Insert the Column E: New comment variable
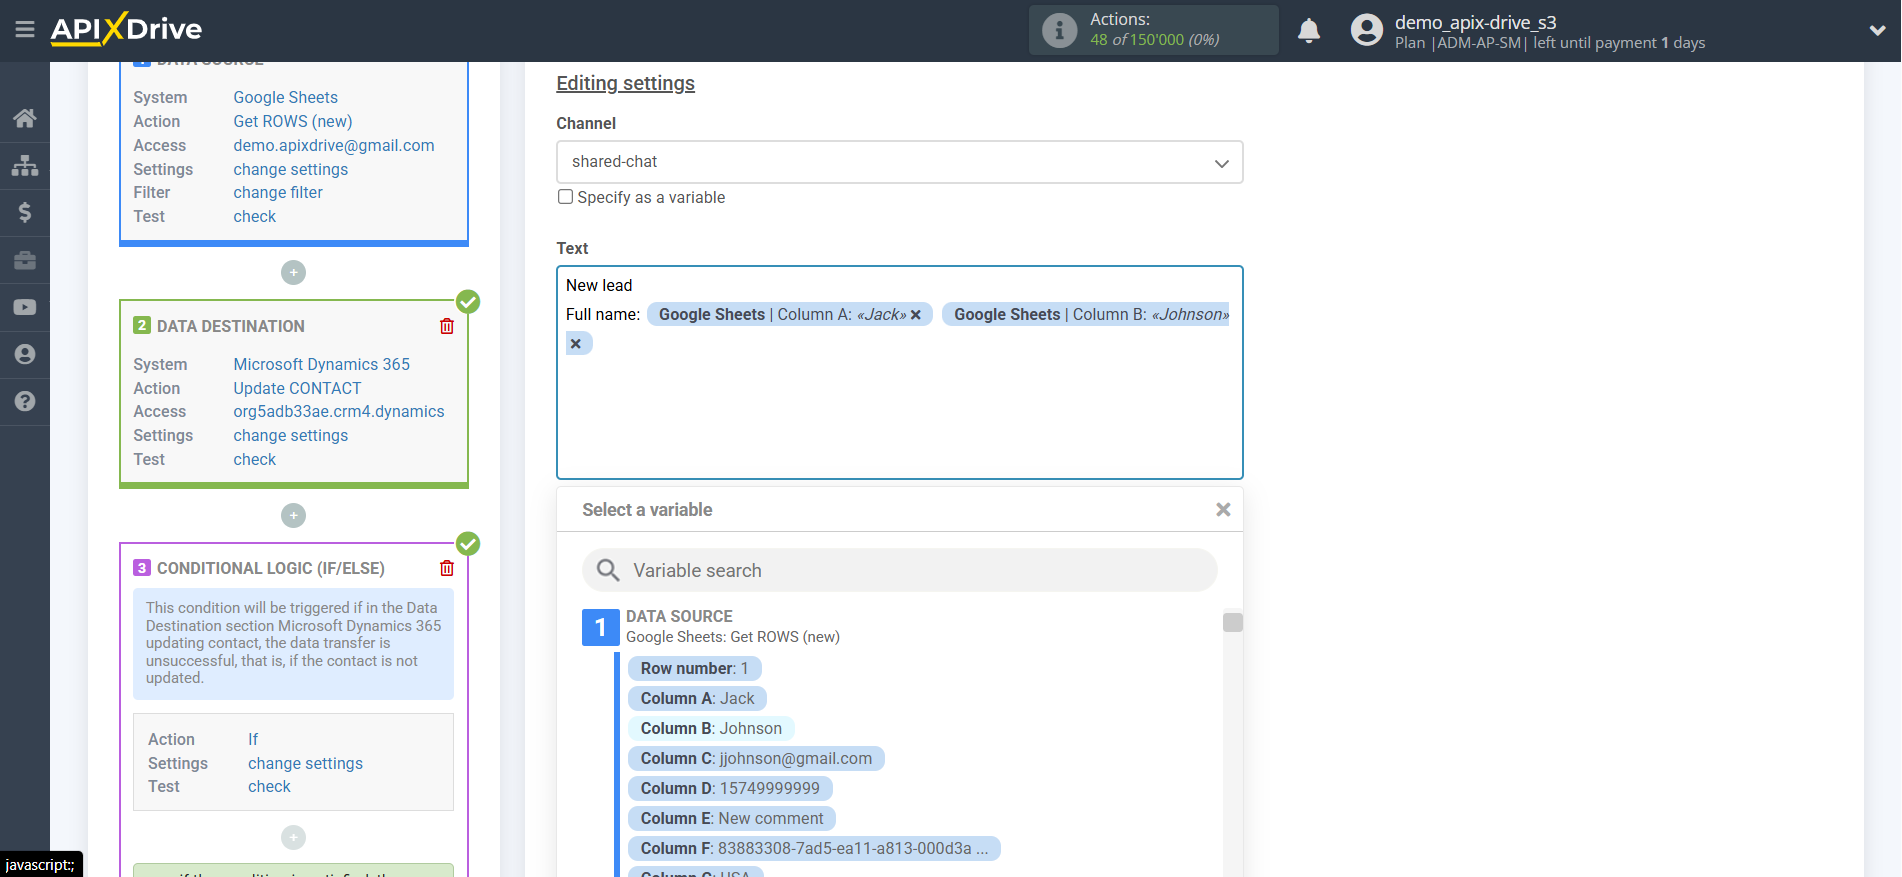This screenshot has width=1902, height=877. point(732,818)
